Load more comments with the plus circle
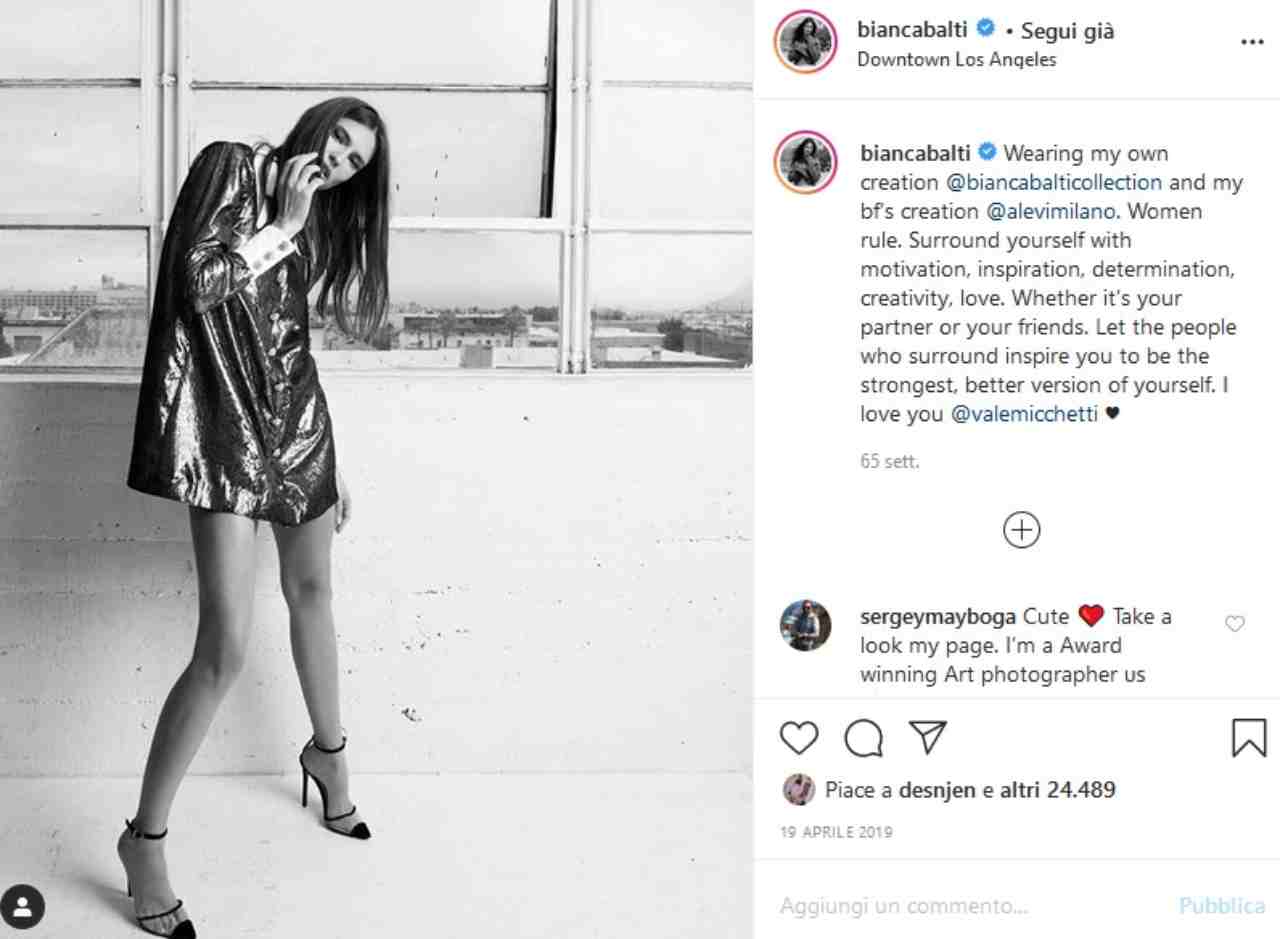Viewport: 1280px width, 939px height. (x=1021, y=530)
